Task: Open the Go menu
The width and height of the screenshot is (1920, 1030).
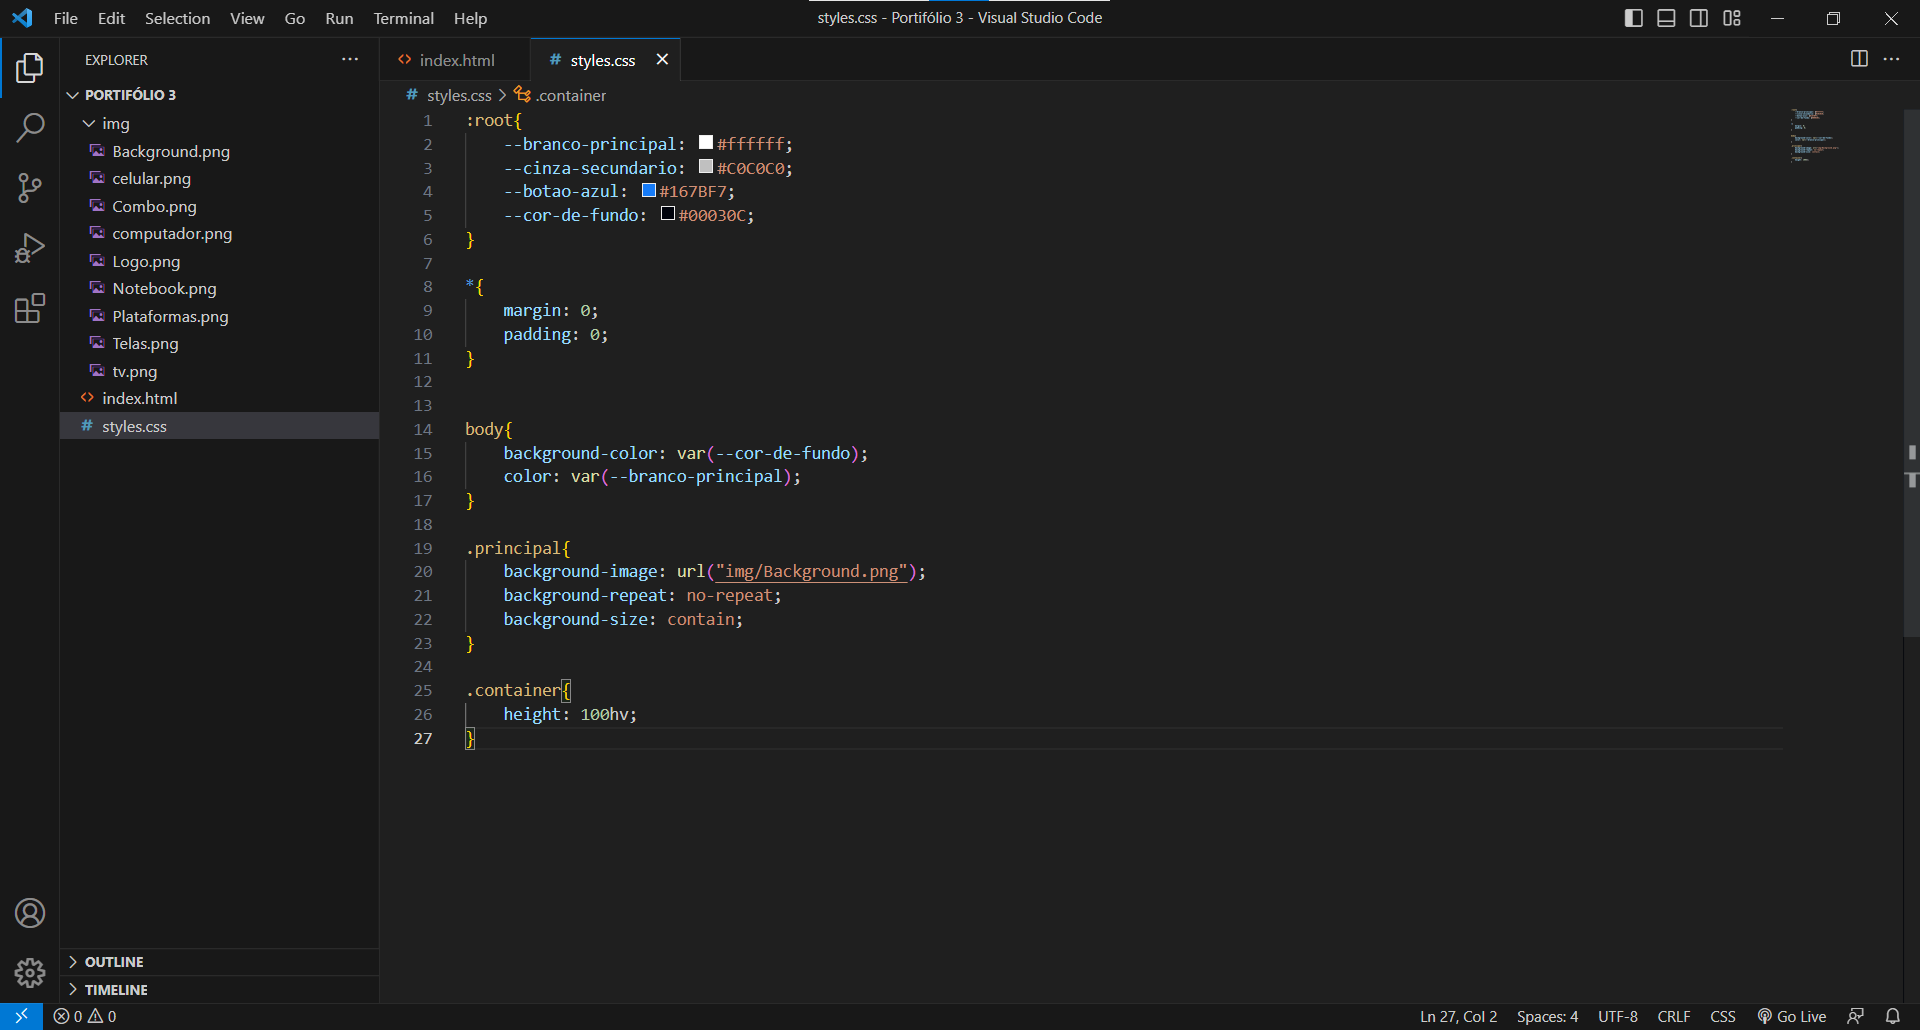Action: point(295,18)
